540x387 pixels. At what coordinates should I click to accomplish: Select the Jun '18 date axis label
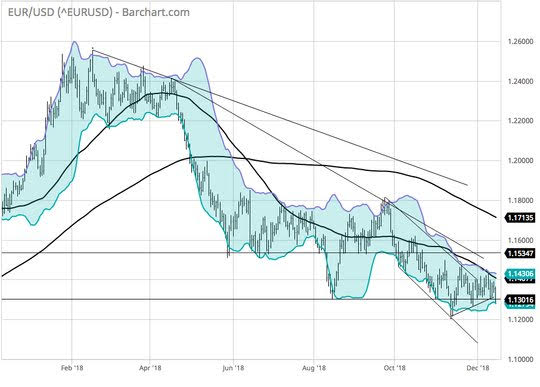pyautogui.click(x=233, y=368)
